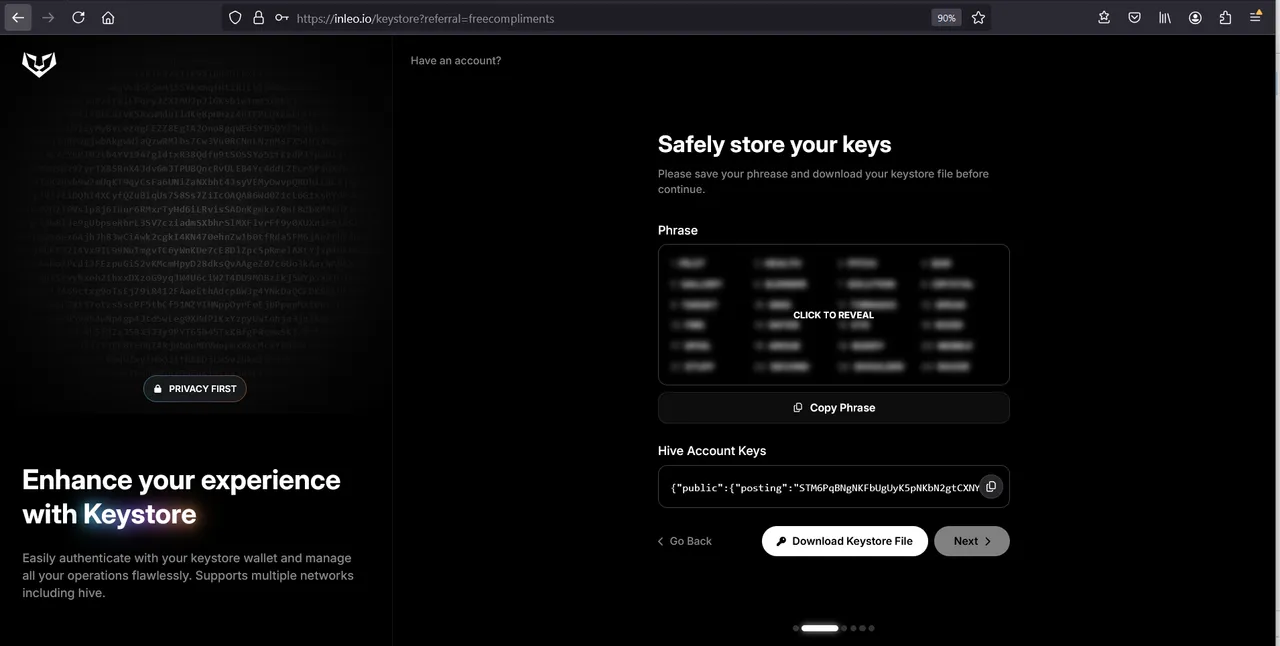Click the 90% zoom level indicator
1280x646 pixels.
point(945,18)
